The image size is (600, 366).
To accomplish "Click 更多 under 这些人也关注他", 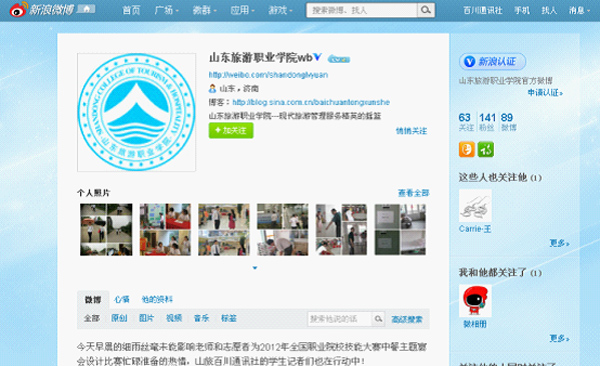I will 559,243.
